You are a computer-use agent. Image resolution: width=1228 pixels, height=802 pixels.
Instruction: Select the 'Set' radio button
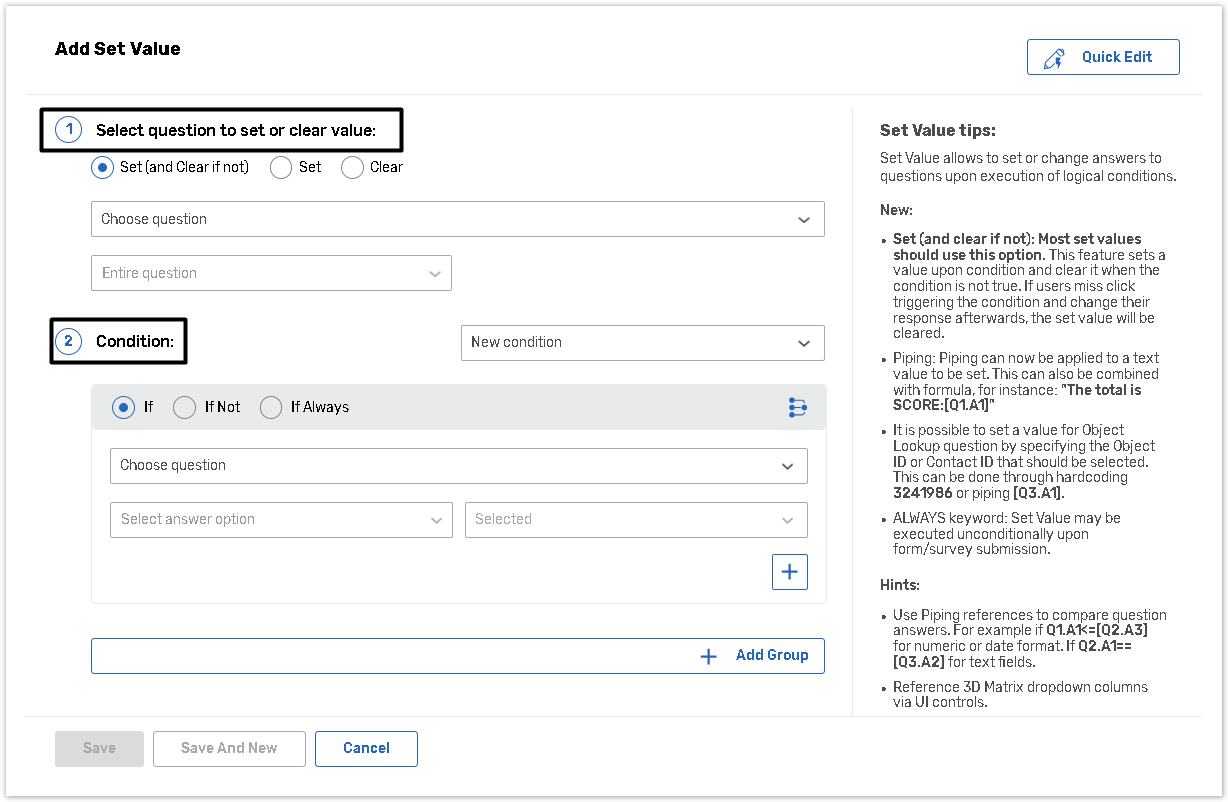[x=281, y=168]
